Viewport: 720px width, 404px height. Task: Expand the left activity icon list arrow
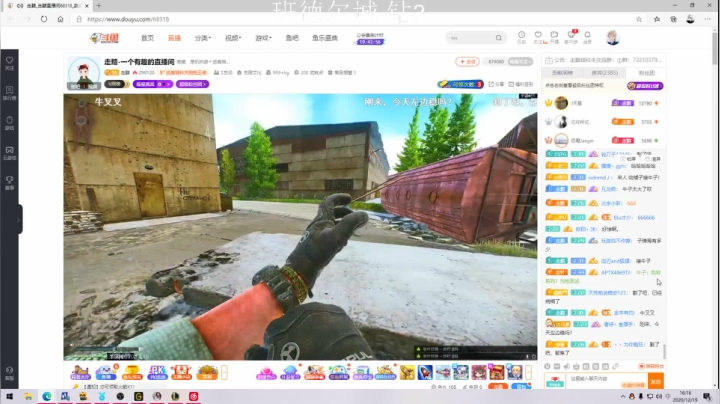click(x=224, y=372)
